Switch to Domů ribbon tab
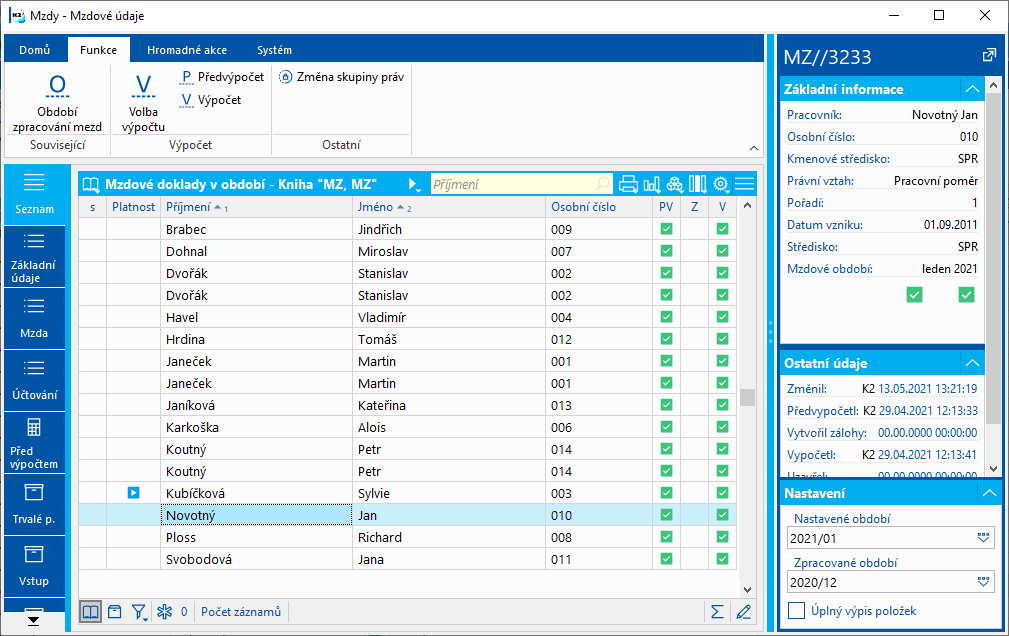 pyautogui.click(x=35, y=50)
